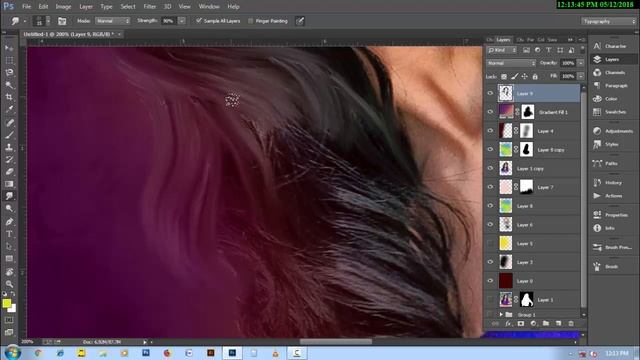Image resolution: width=640 pixels, height=360 pixels.
Task: Select the Lasso tool
Action: (9, 73)
